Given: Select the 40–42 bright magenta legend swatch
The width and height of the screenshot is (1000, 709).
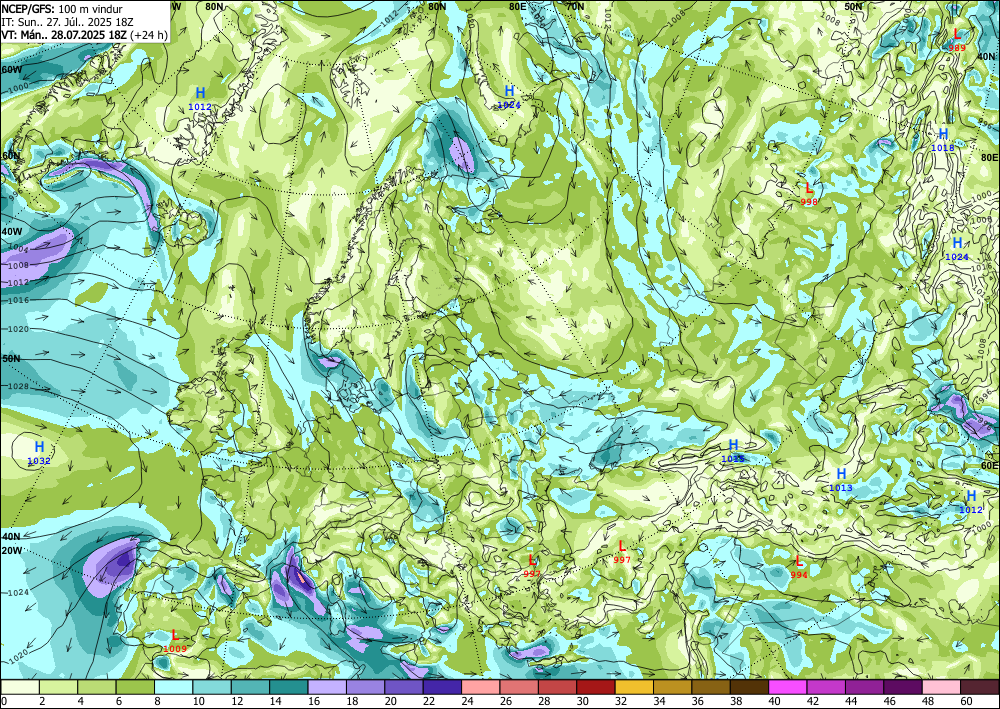Looking at the screenshot, I should [788, 687].
